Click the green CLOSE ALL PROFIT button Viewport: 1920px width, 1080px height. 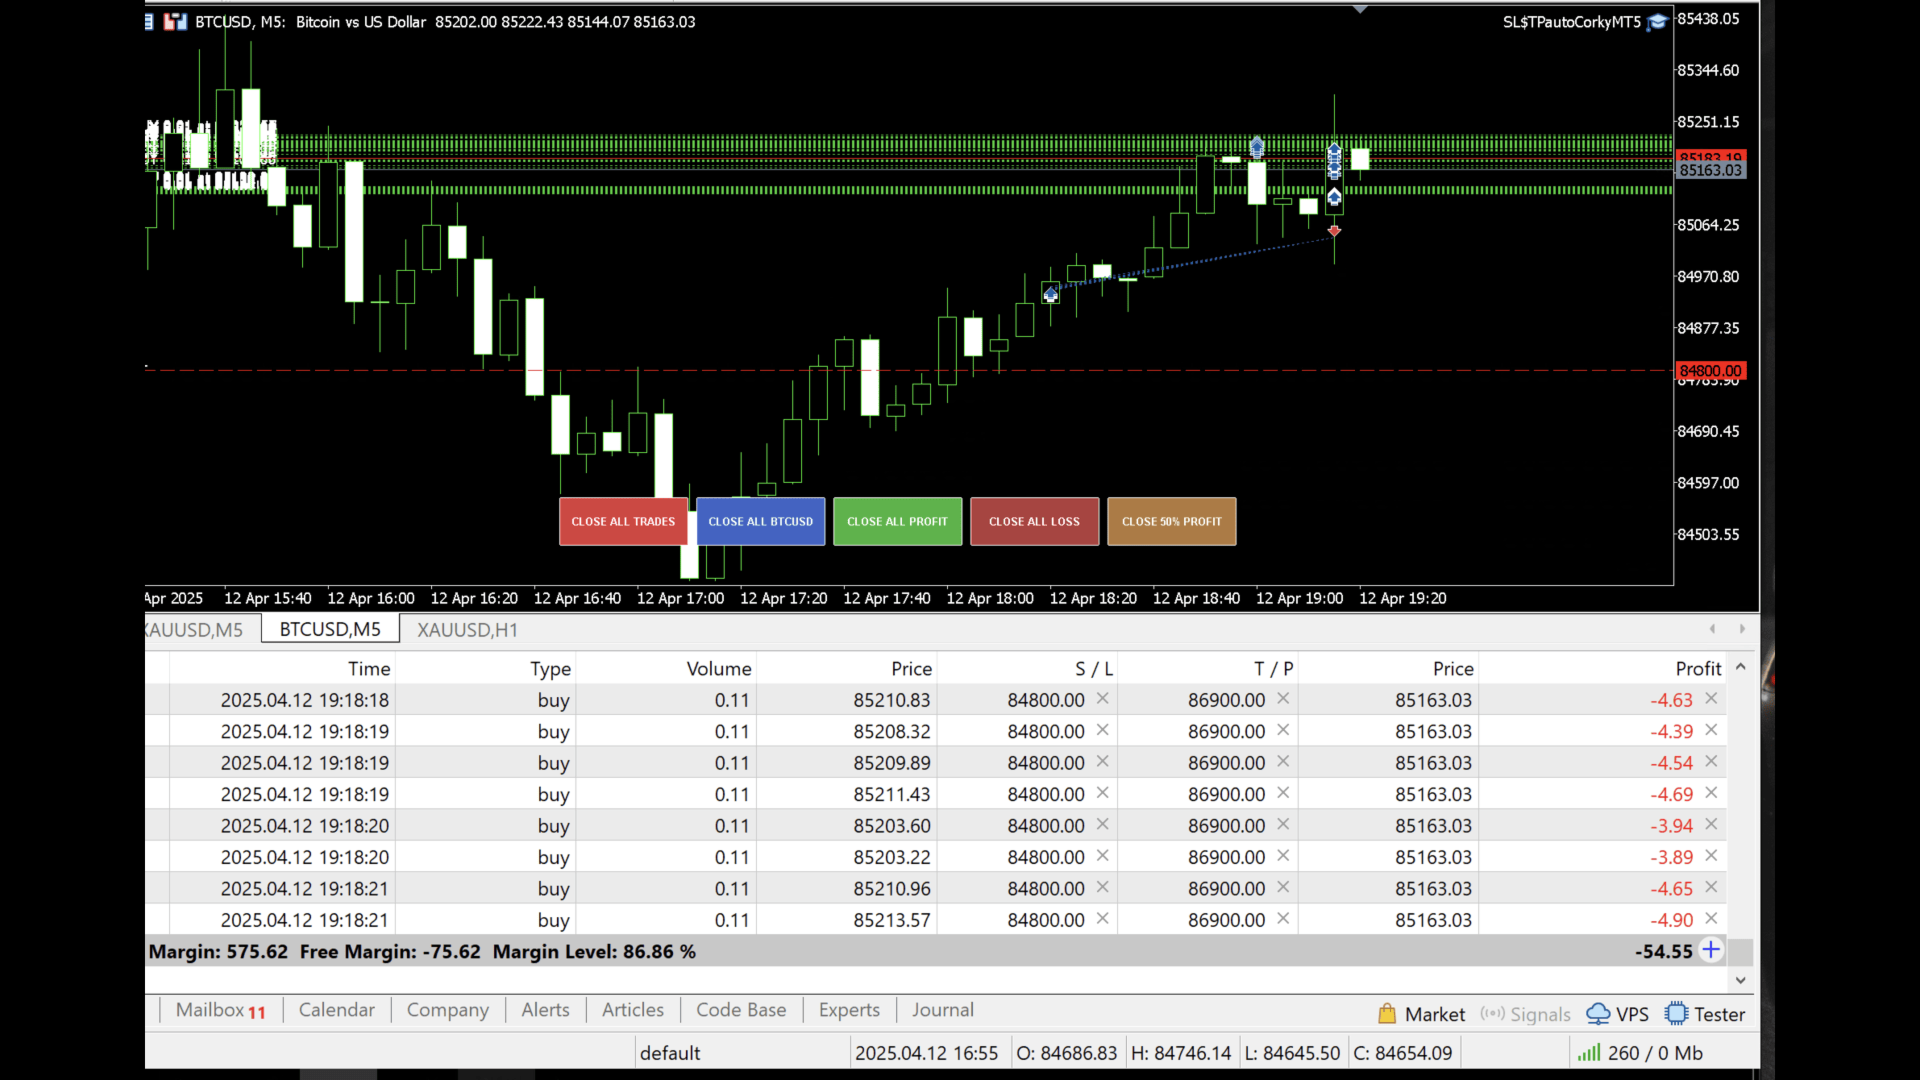point(897,521)
